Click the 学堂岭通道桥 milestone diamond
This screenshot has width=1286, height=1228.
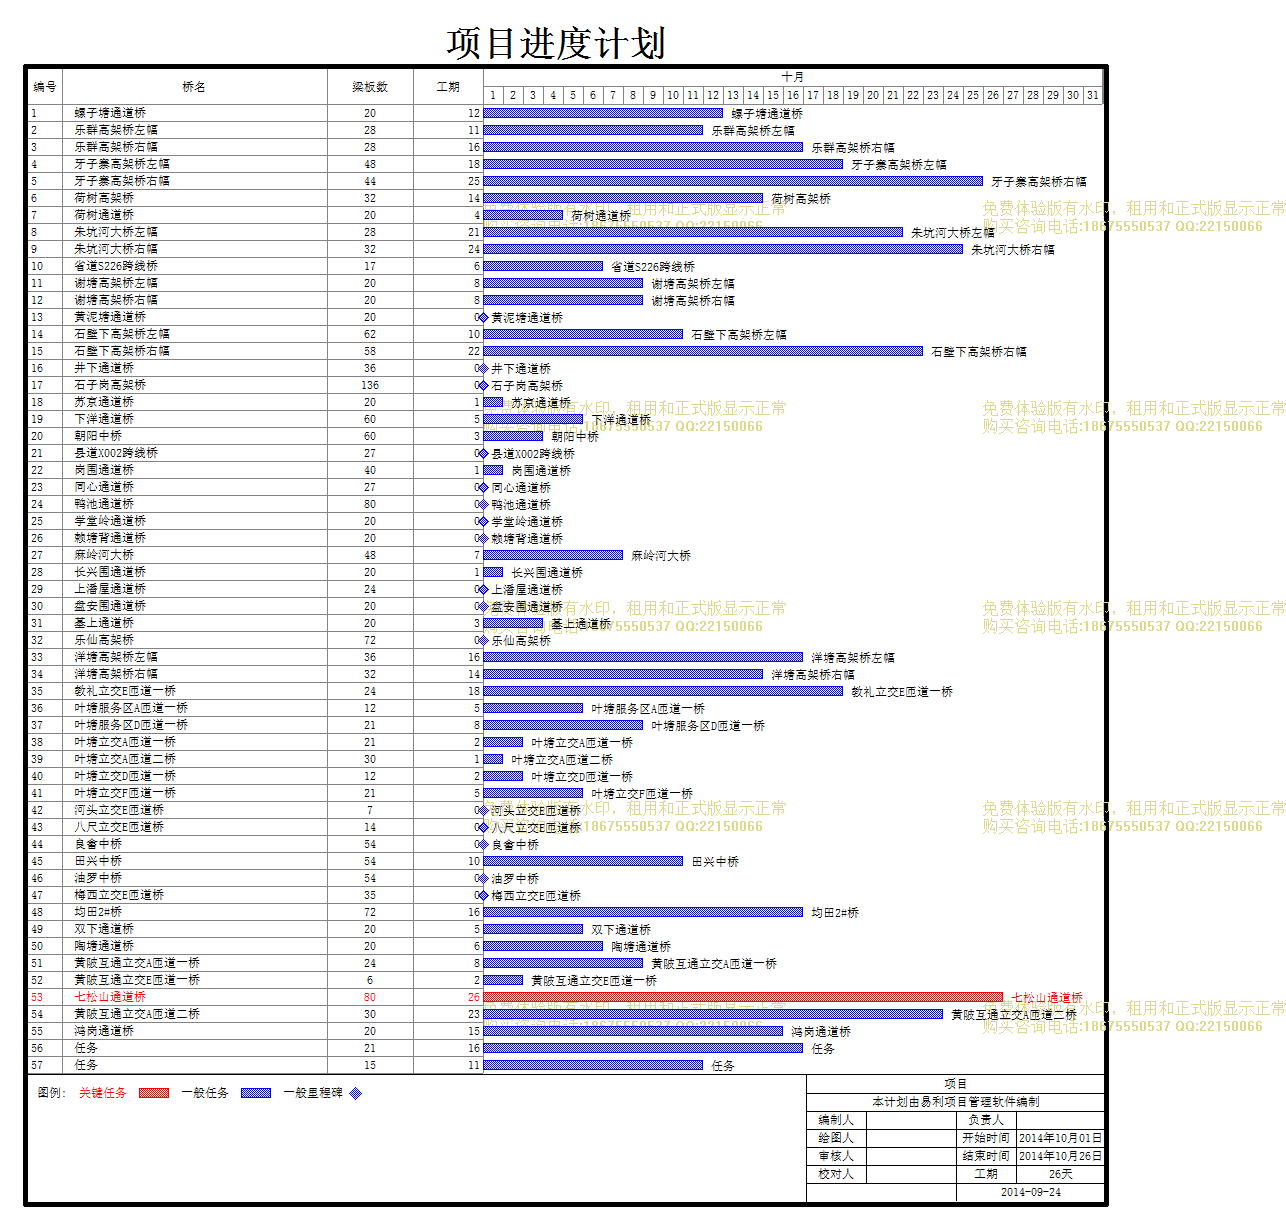[484, 521]
